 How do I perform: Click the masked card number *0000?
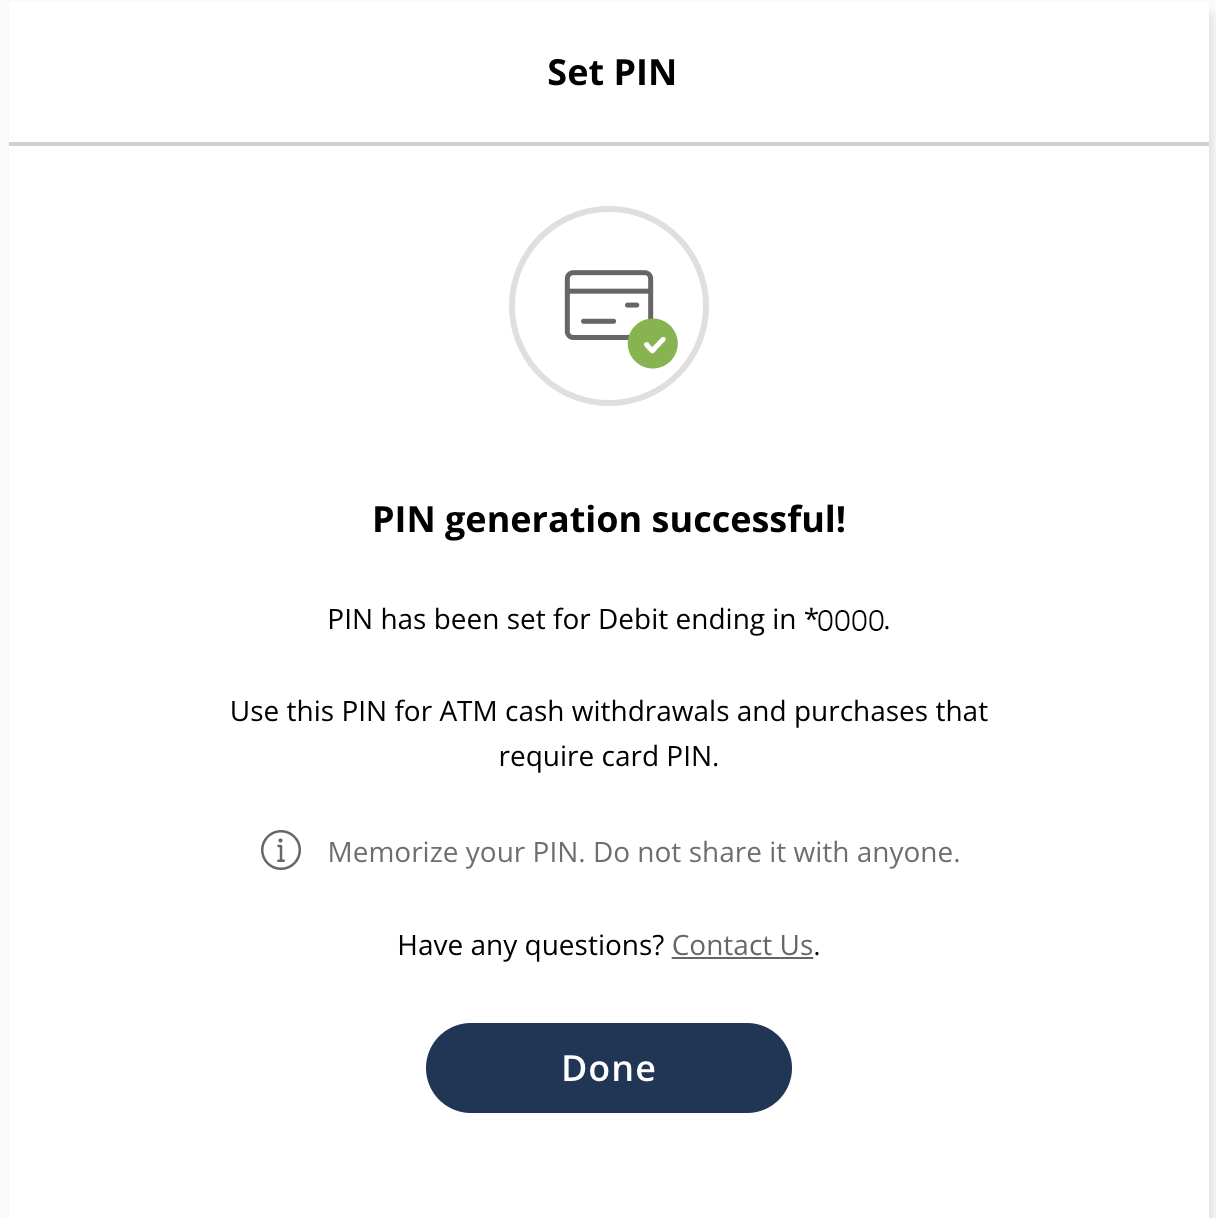pyautogui.click(x=846, y=621)
